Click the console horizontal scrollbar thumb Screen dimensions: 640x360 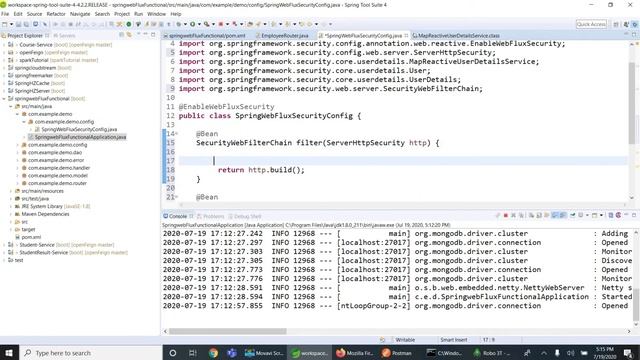227,331
